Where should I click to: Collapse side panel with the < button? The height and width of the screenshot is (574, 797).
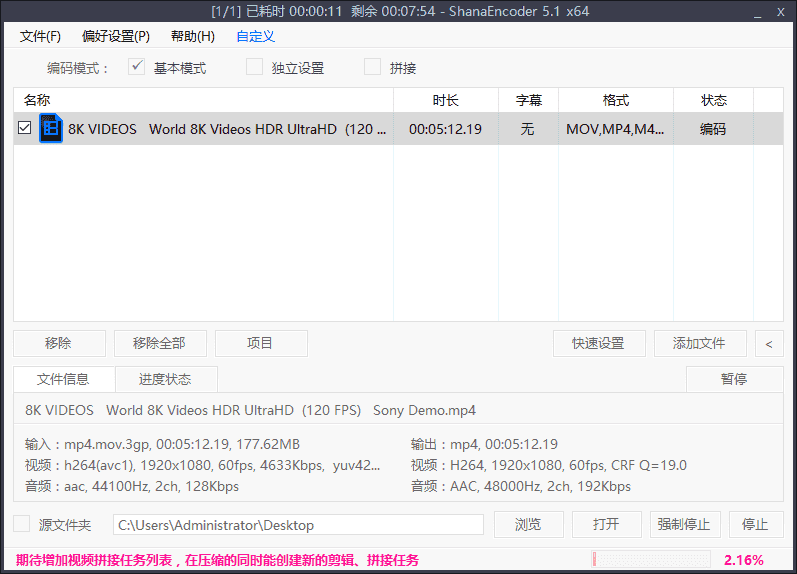[x=769, y=343]
